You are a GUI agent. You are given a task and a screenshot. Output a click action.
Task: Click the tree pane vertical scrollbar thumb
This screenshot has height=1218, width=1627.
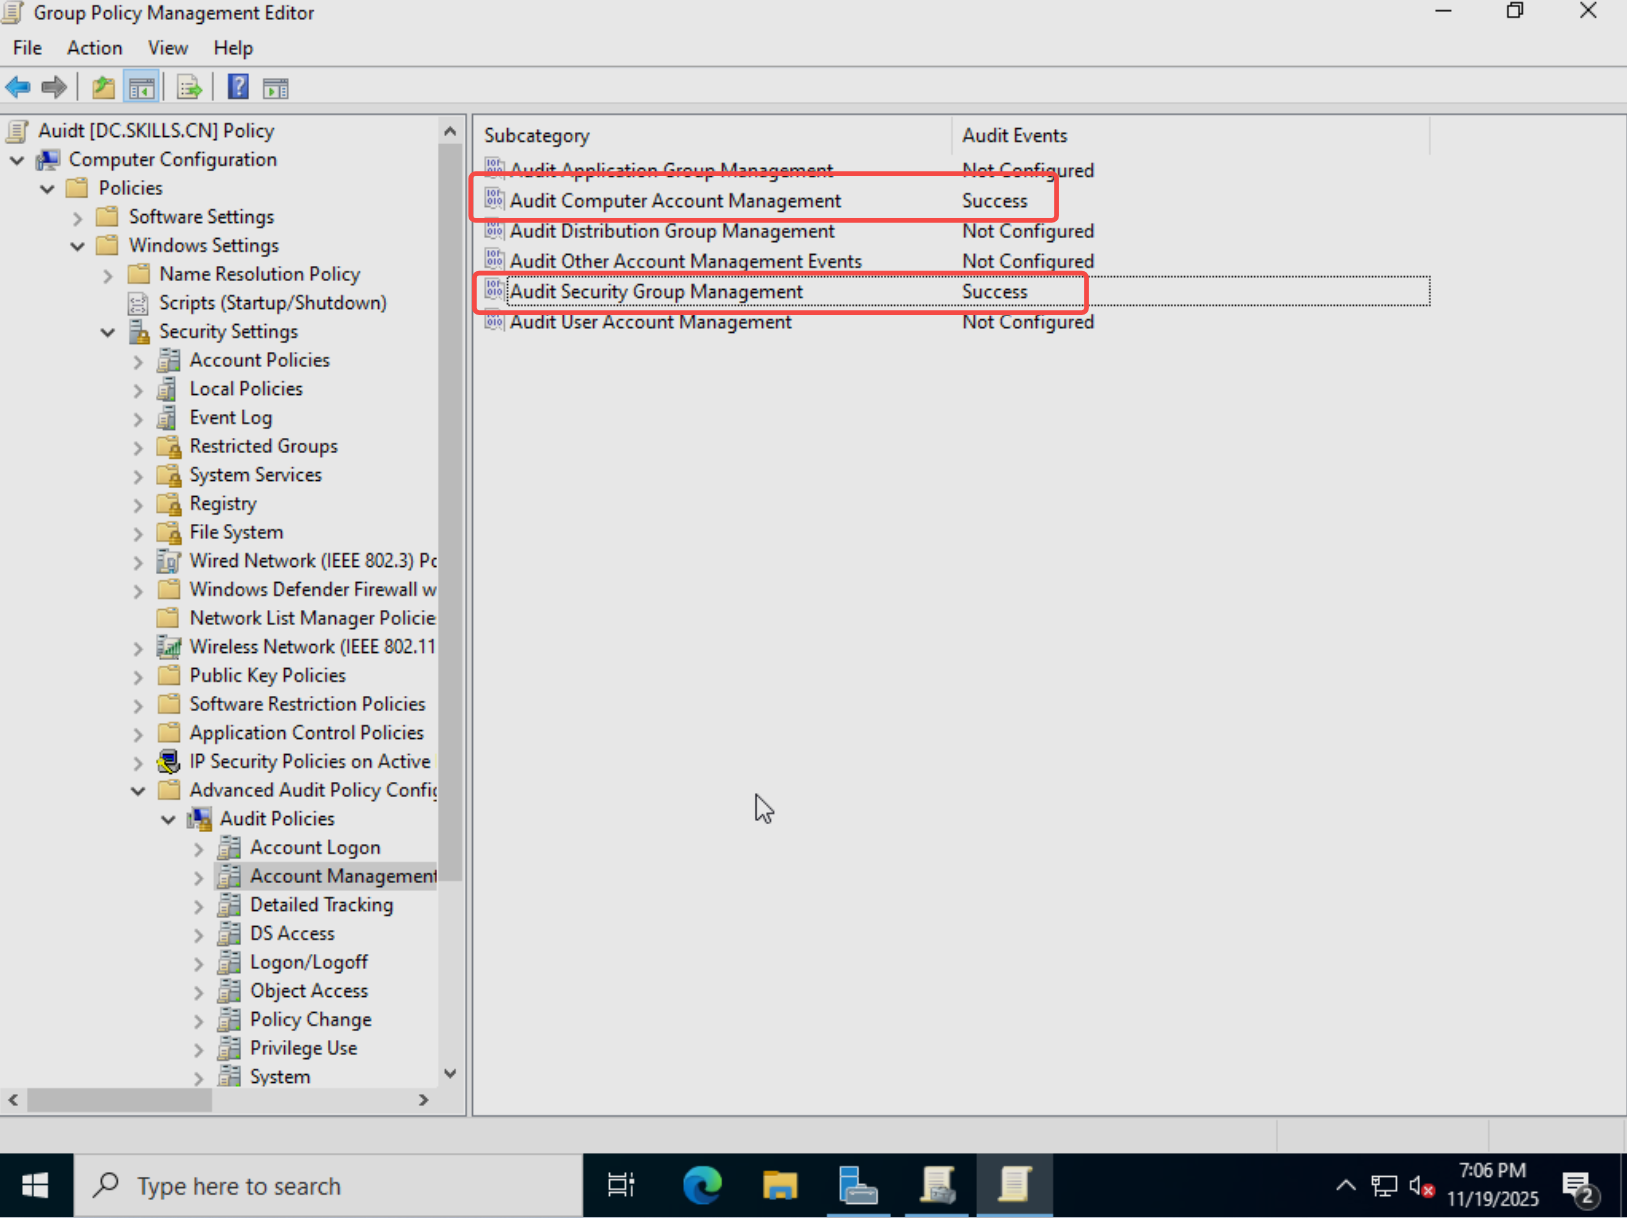pyautogui.click(x=450, y=512)
